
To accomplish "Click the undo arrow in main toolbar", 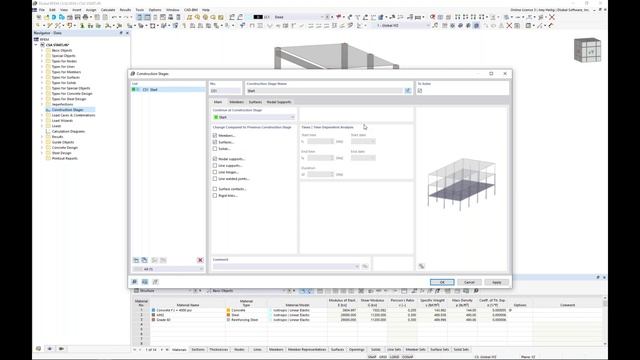I will coord(114,17).
